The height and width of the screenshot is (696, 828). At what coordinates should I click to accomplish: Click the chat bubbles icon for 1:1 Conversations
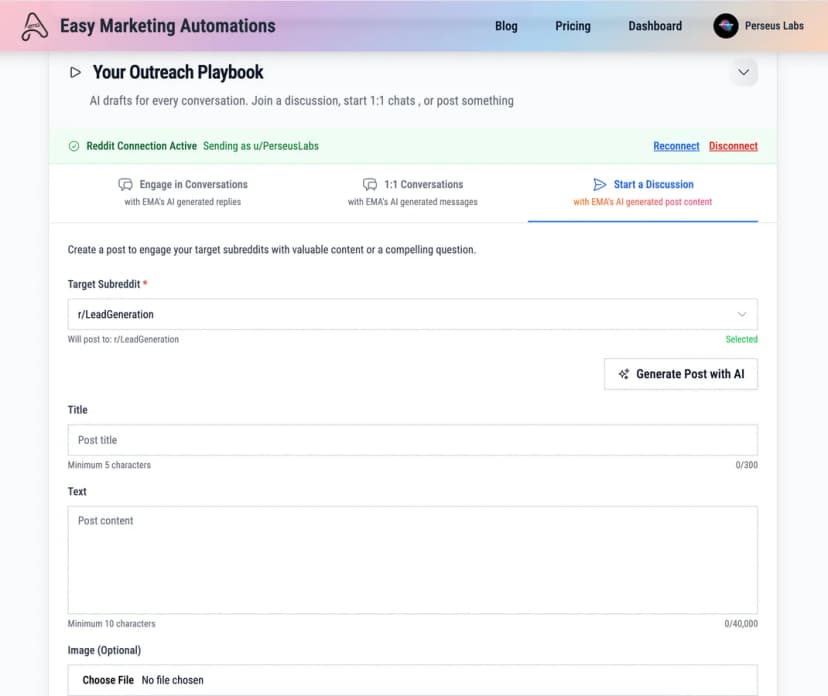tap(370, 184)
